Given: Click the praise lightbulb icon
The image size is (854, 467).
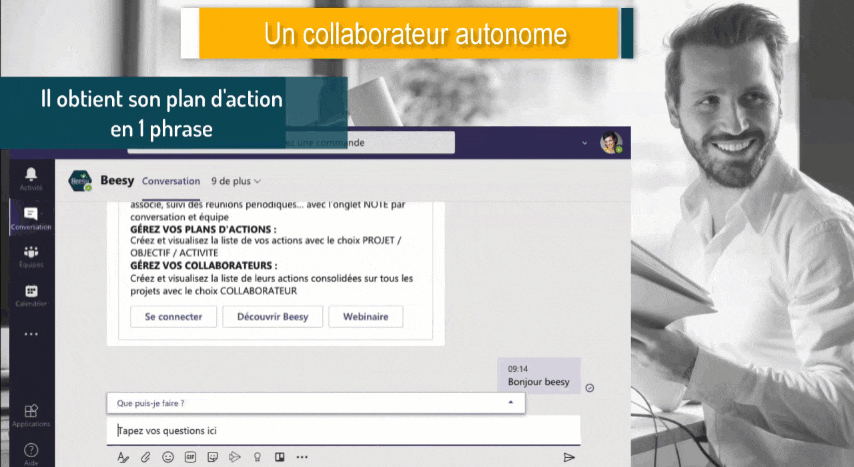Looking at the screenshot, I should [x=257, y=457].
